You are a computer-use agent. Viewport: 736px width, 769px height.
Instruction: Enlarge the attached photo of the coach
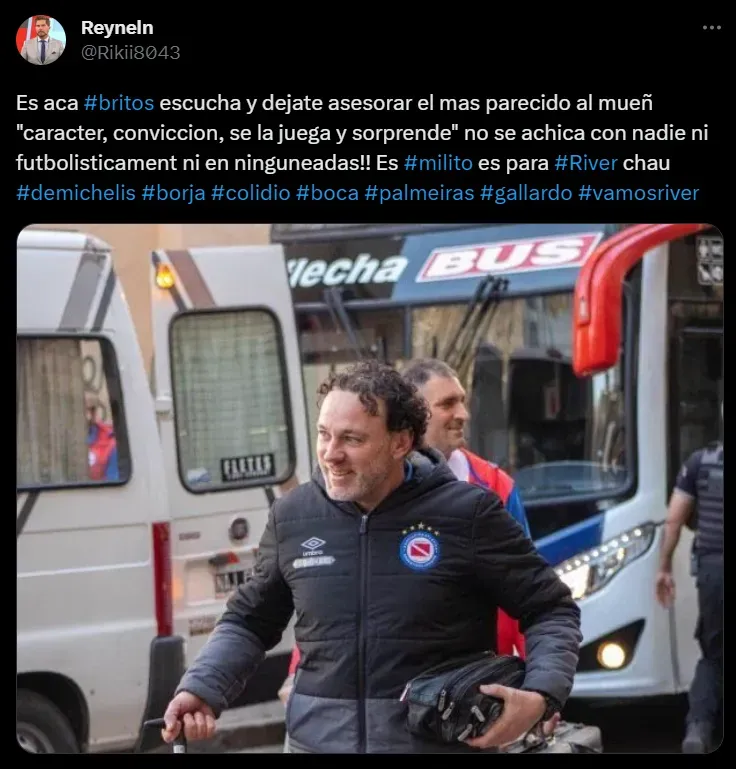click(x=370, y=488)
